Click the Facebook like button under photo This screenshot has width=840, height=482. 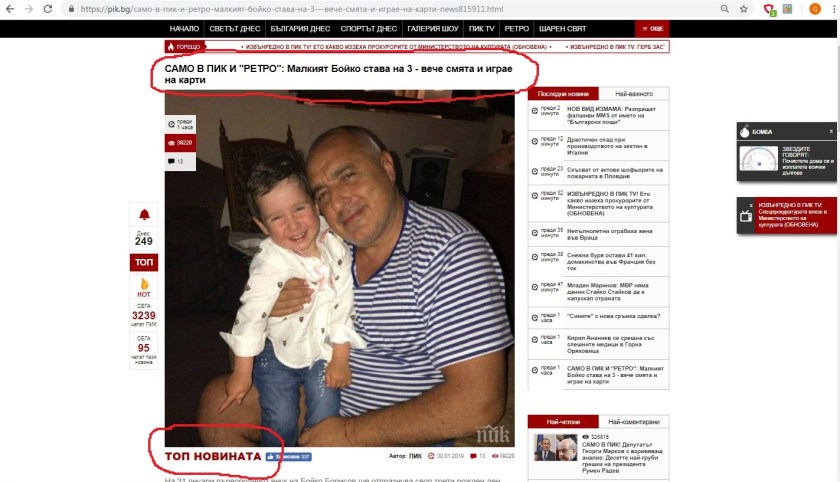(x=289, y=457)
